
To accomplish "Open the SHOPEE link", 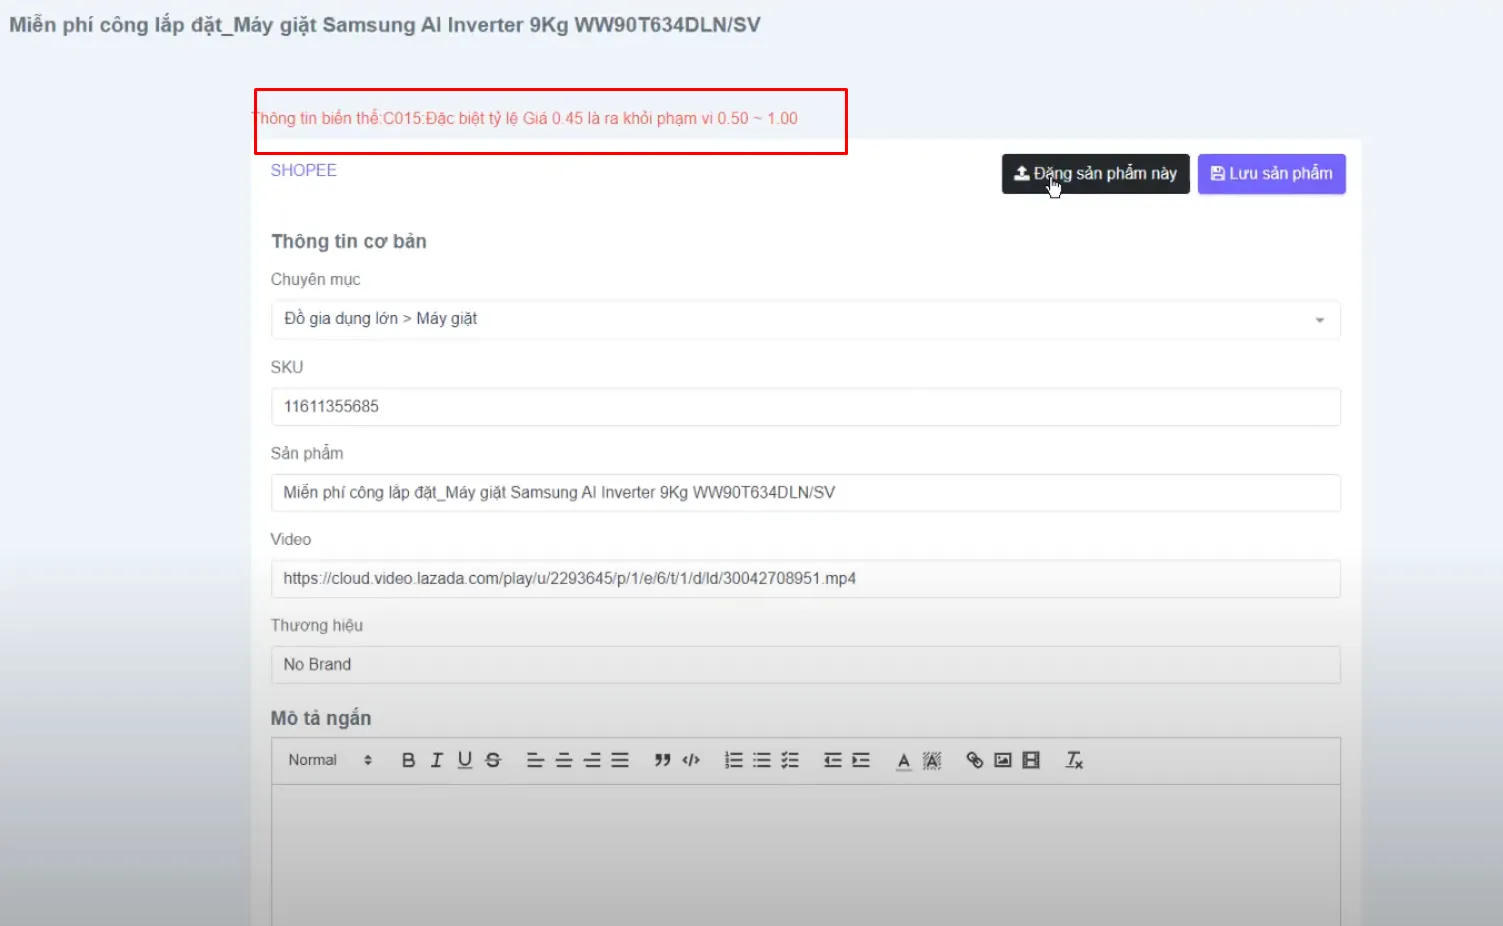I will coord(304,171).
